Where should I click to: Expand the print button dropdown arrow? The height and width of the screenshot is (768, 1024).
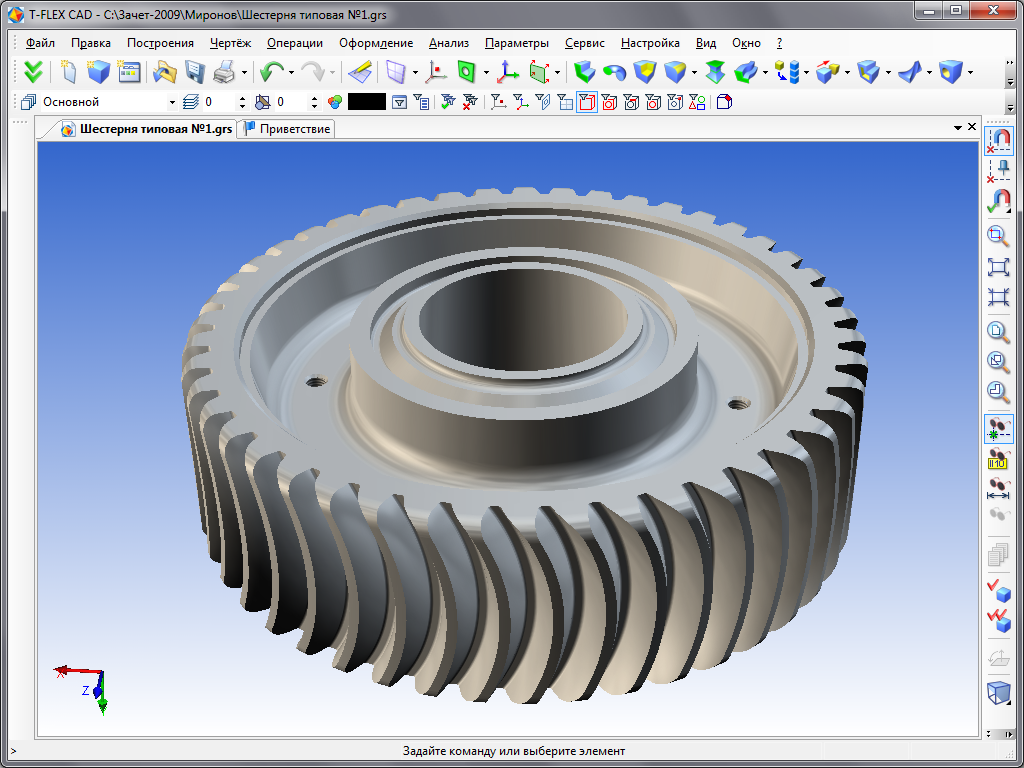point(244,72)
